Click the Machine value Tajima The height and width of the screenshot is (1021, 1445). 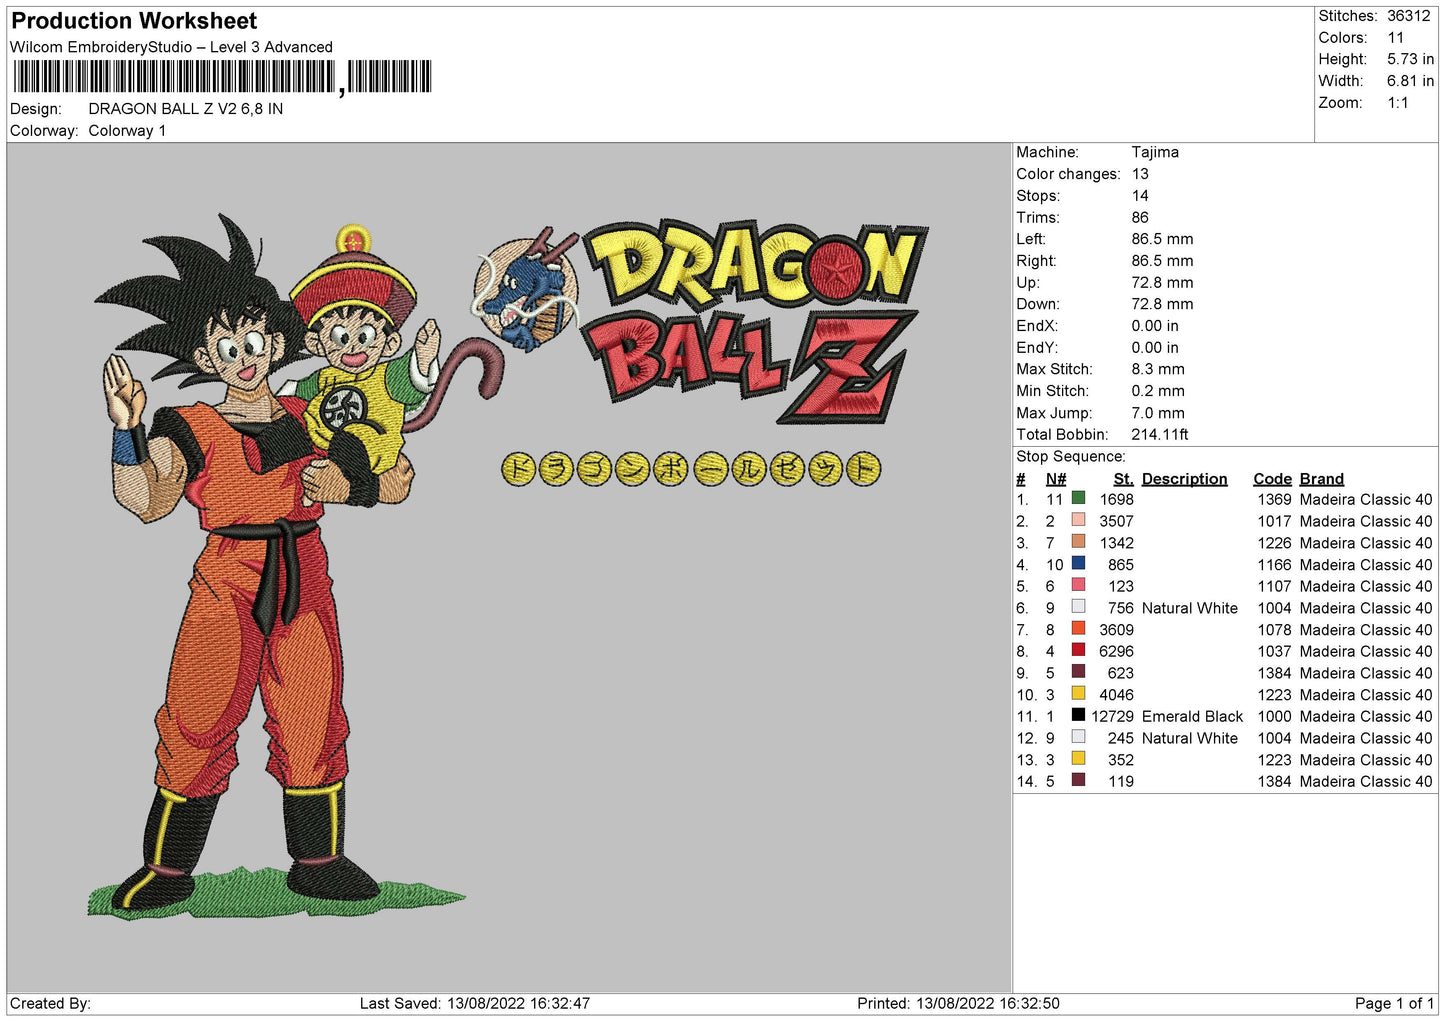(x=1155, y=152)
